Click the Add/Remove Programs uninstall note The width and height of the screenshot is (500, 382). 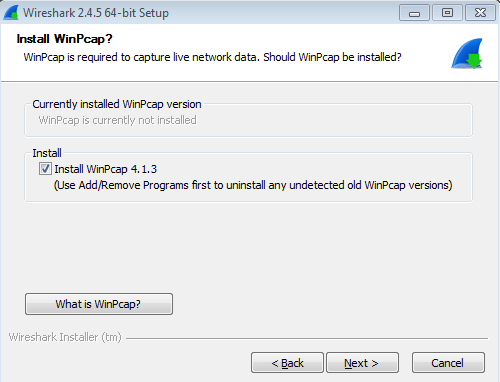tap(253, 185)
